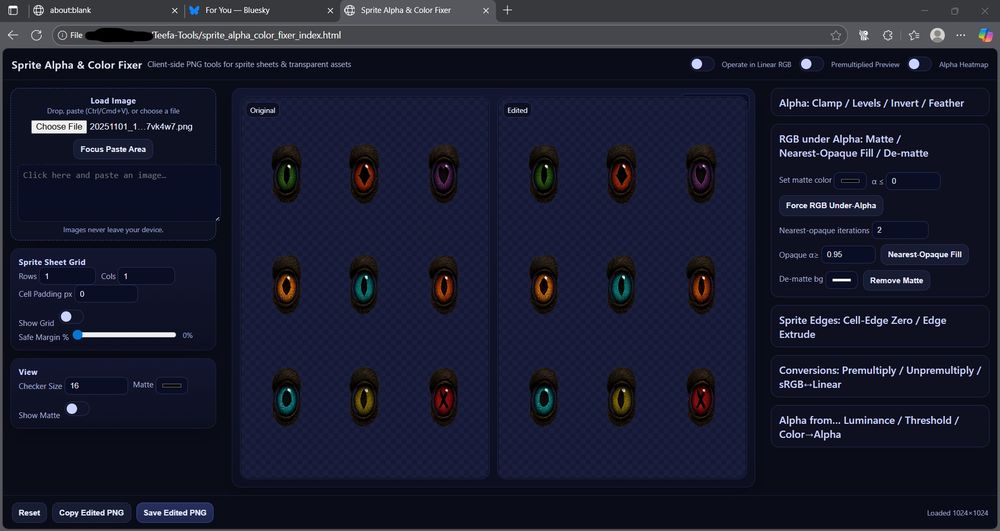This screenshot has height=531, width=1000.
Task: Click Opaque α≥ 0.95 field
Action: 848,254
